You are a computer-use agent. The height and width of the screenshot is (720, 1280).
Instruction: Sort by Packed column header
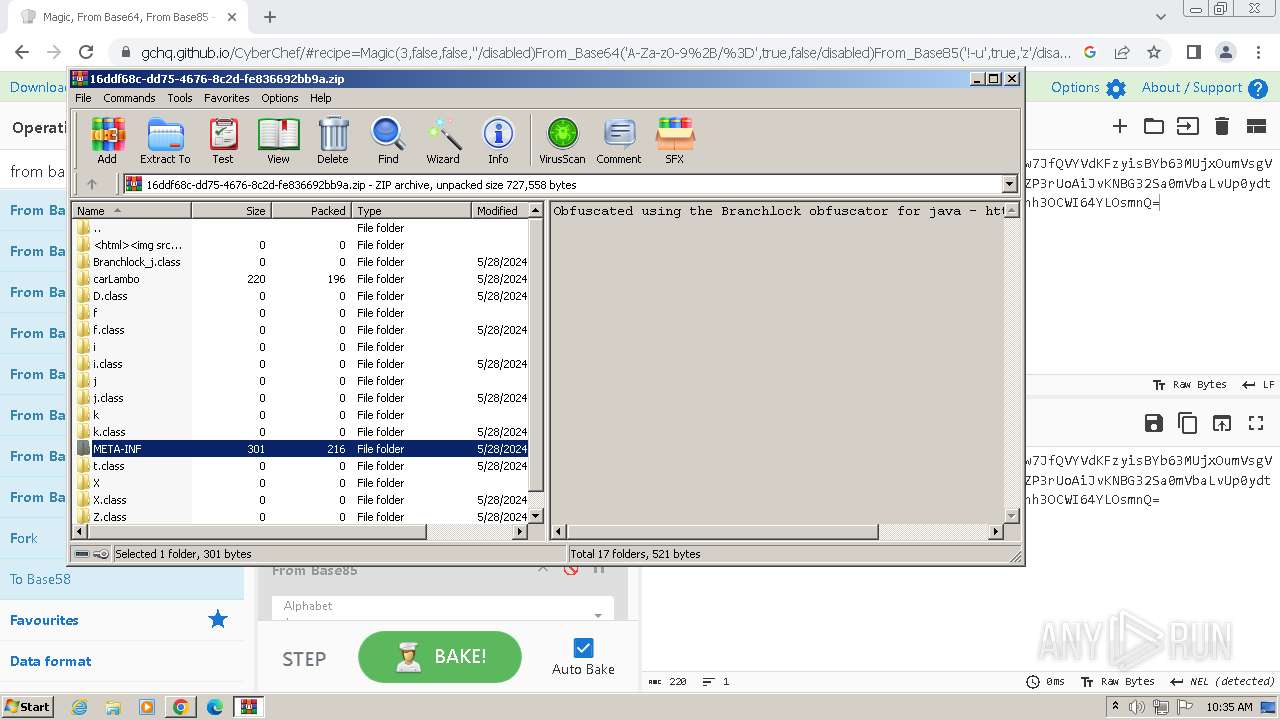pos(311,211)
